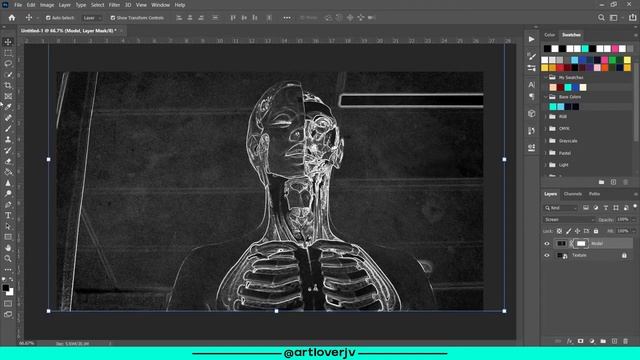Viewport: 640px width, 360px height.
Task: Open the File menu
Action: 18,5
